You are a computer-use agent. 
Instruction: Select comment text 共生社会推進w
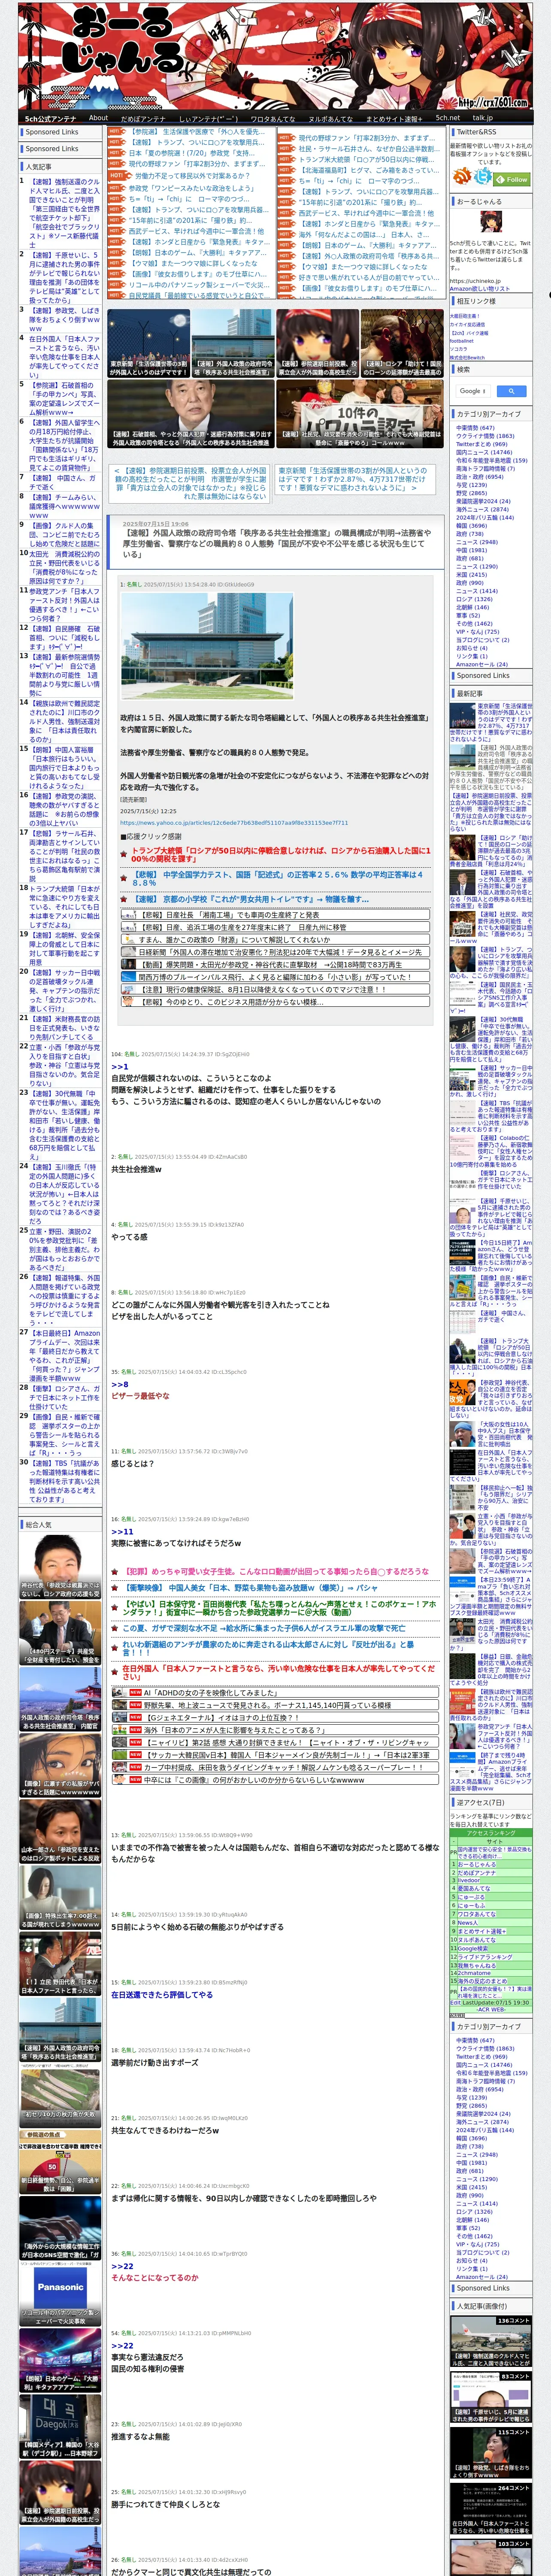136,1169
